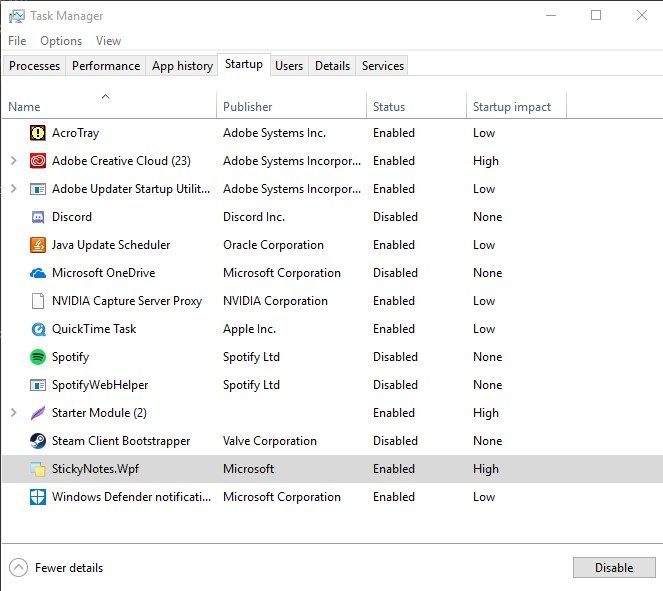Select the Spotify row name
The height and width of the screenshot is (591, 663).
coord(70,357)
